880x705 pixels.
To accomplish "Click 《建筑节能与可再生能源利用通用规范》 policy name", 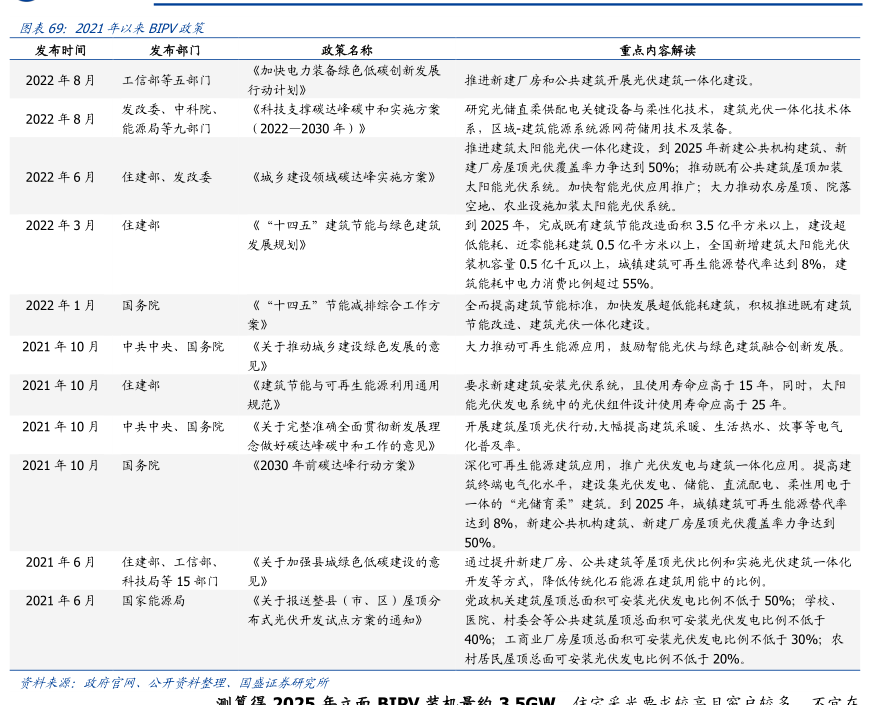I will [x=344, y=395].
